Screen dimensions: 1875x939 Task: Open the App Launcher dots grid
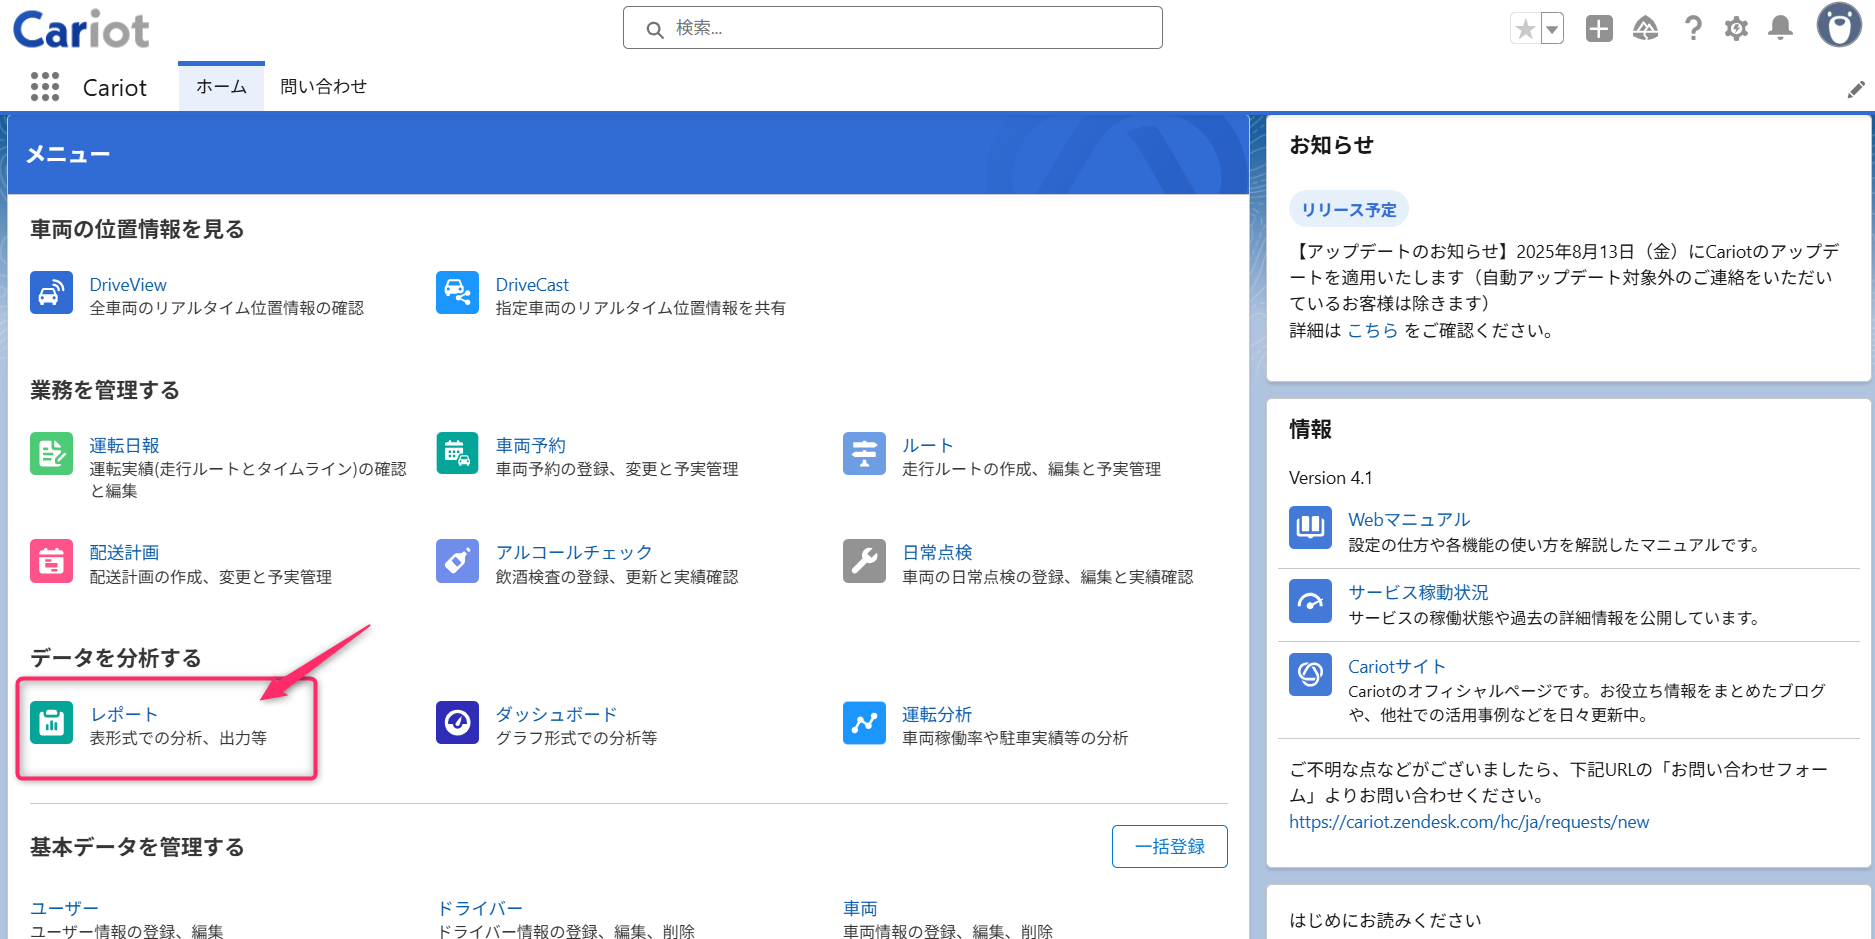coord(45,87)
